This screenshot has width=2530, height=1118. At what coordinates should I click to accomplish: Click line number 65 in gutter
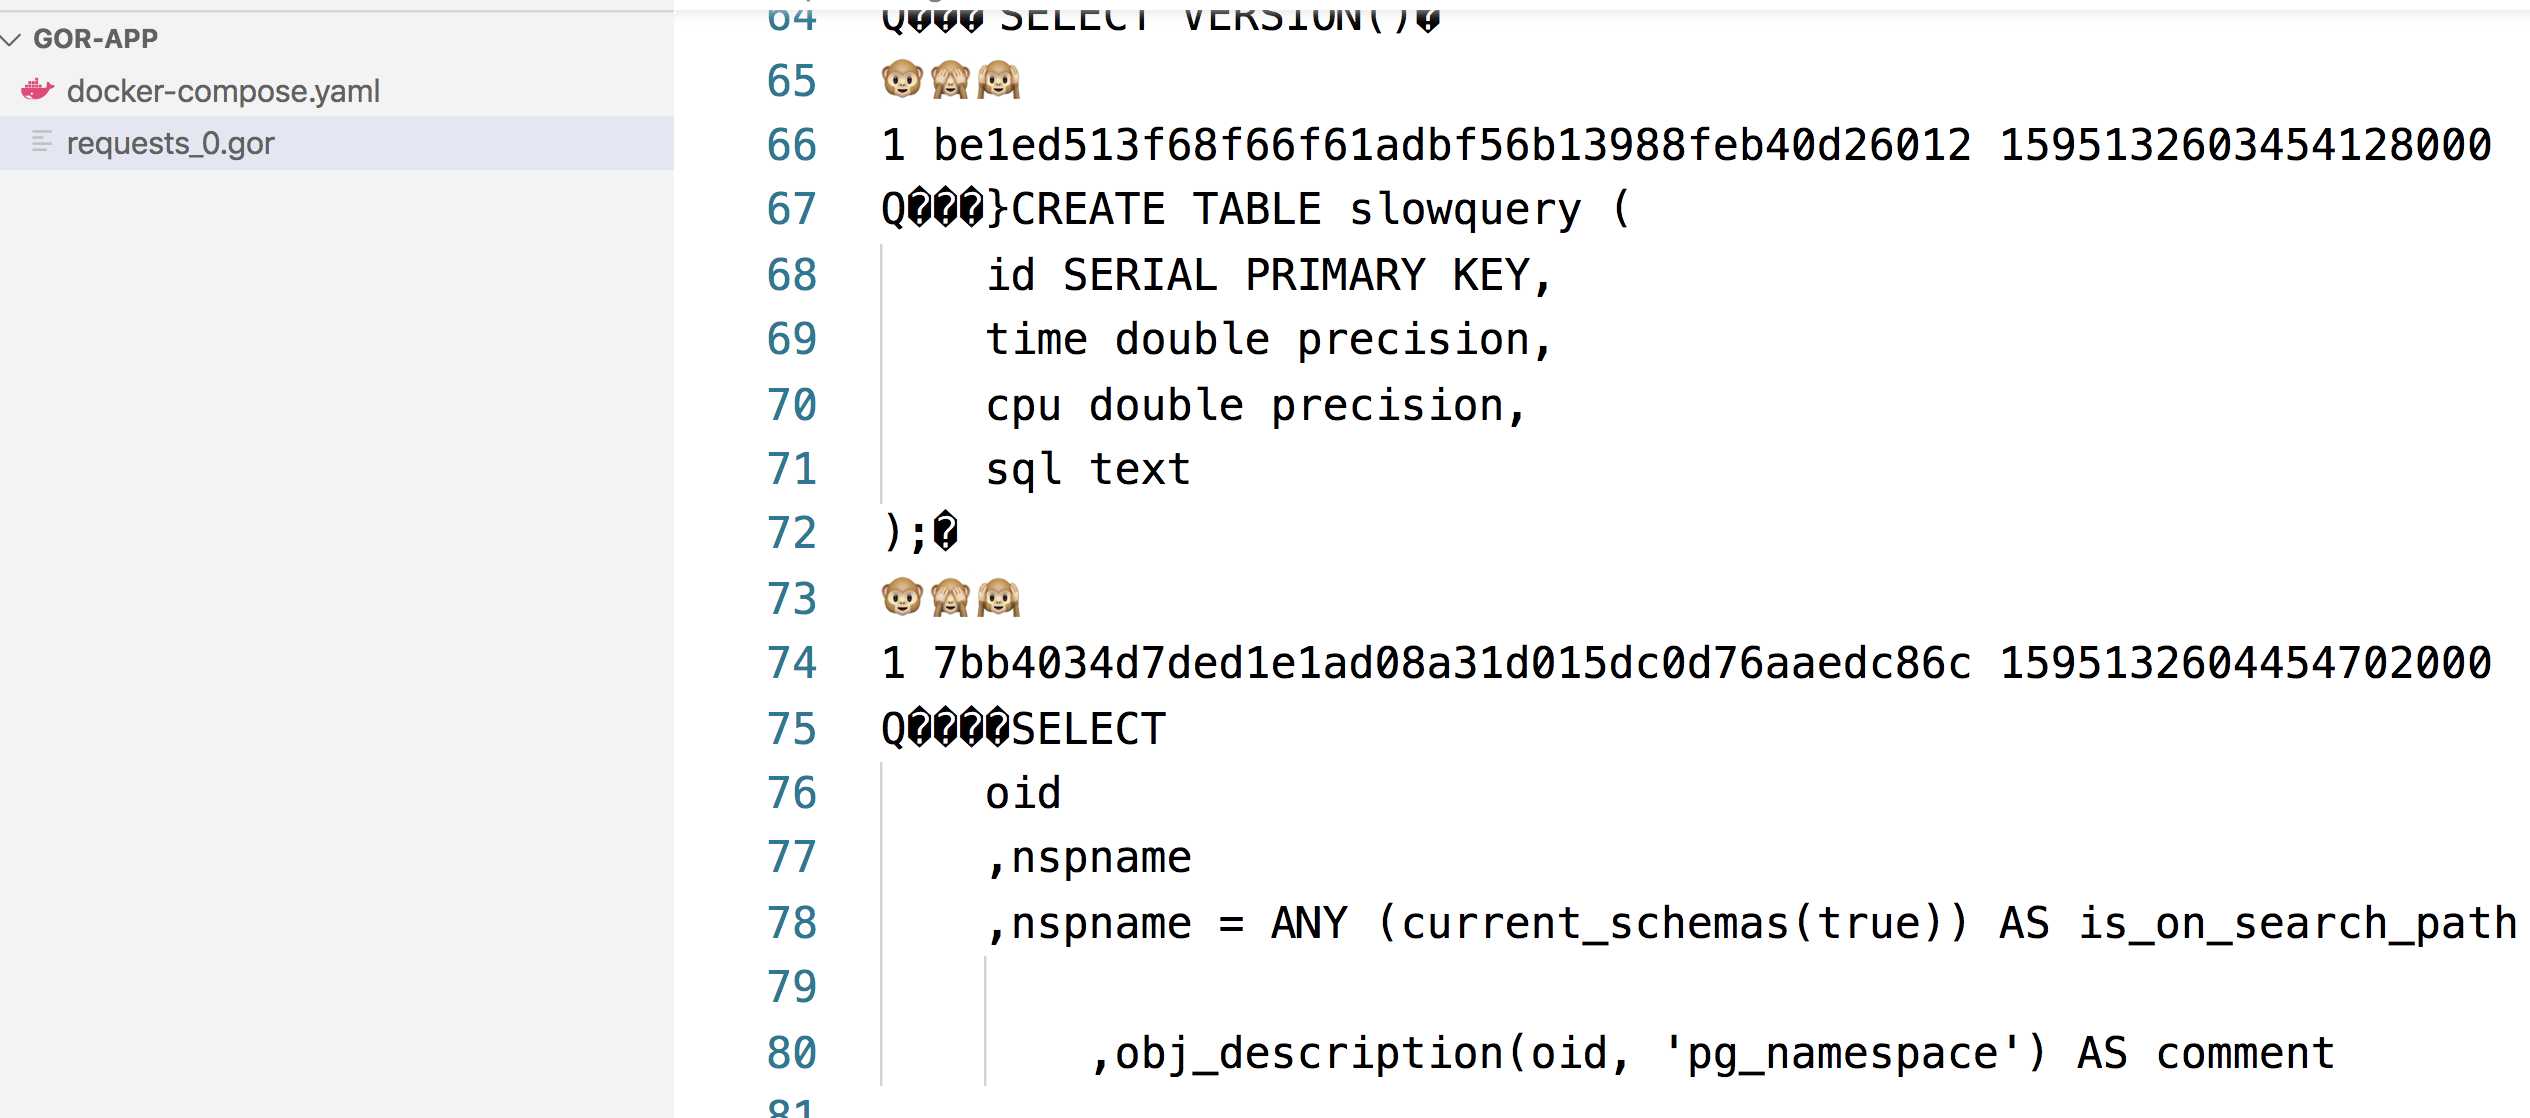pos(791,81)
